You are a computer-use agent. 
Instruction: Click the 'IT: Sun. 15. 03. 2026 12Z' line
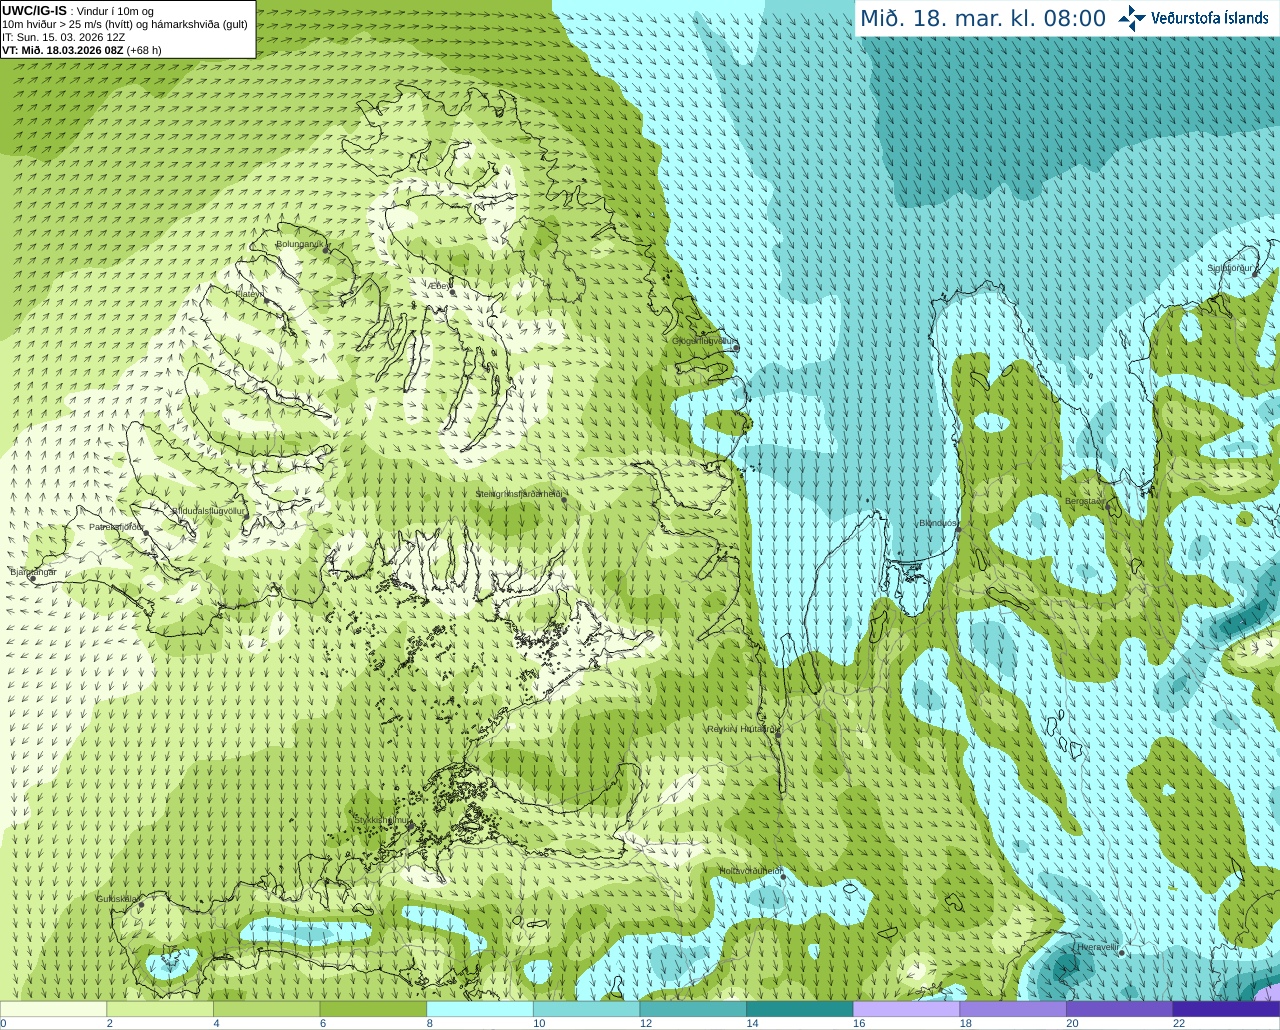[x=64, y=37]
